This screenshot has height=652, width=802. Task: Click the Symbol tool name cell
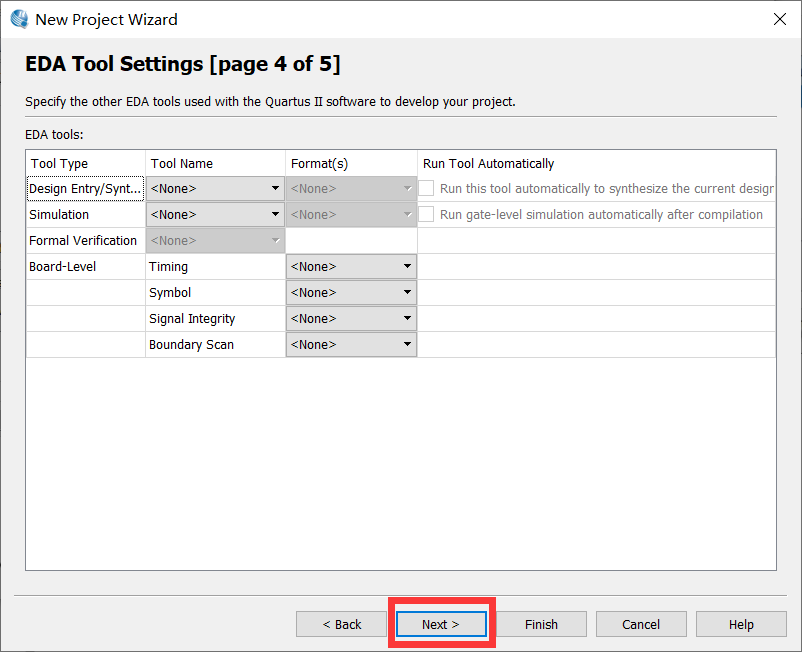pos(215,293)
